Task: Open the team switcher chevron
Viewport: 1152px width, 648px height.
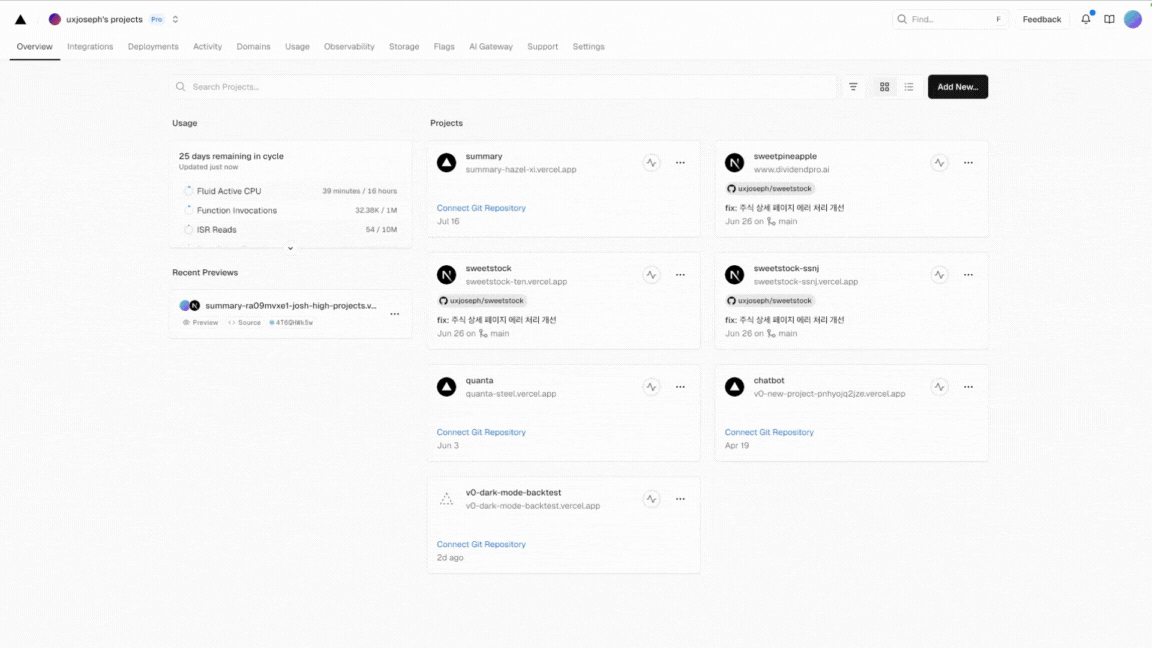Action: [x=176, y=20]
